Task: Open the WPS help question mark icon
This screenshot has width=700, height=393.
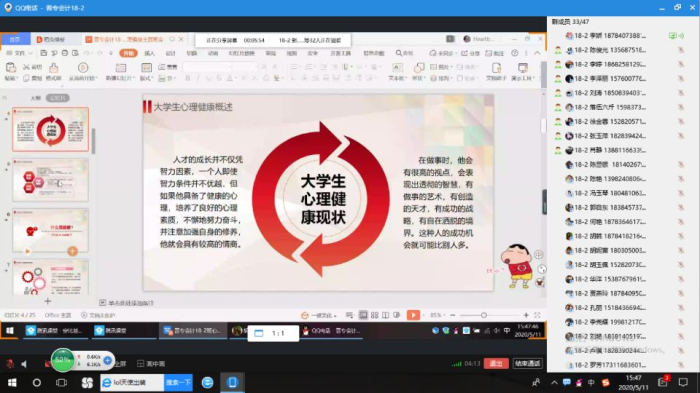Action: [515, 53]
